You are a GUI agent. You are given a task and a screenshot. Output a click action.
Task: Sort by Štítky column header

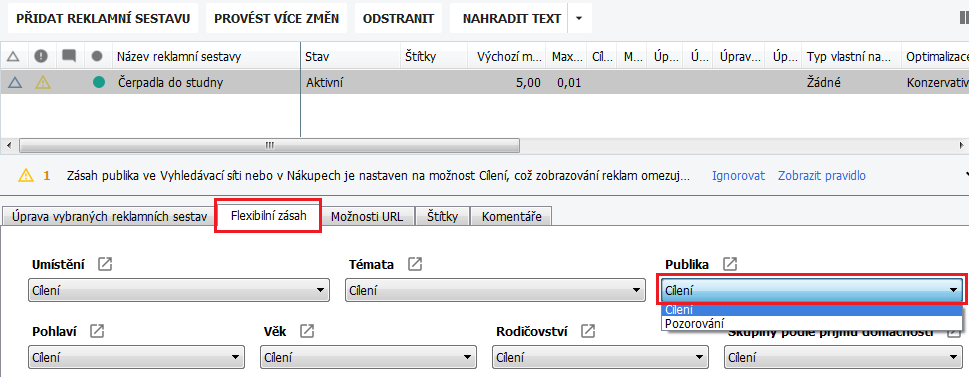pos(434,57)
